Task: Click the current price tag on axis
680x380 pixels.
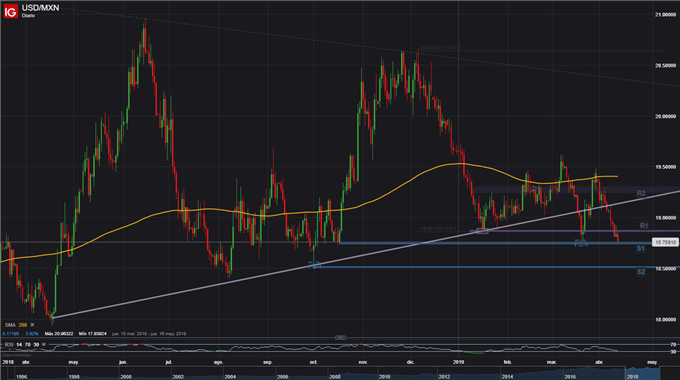Action: tap(665, 242)
